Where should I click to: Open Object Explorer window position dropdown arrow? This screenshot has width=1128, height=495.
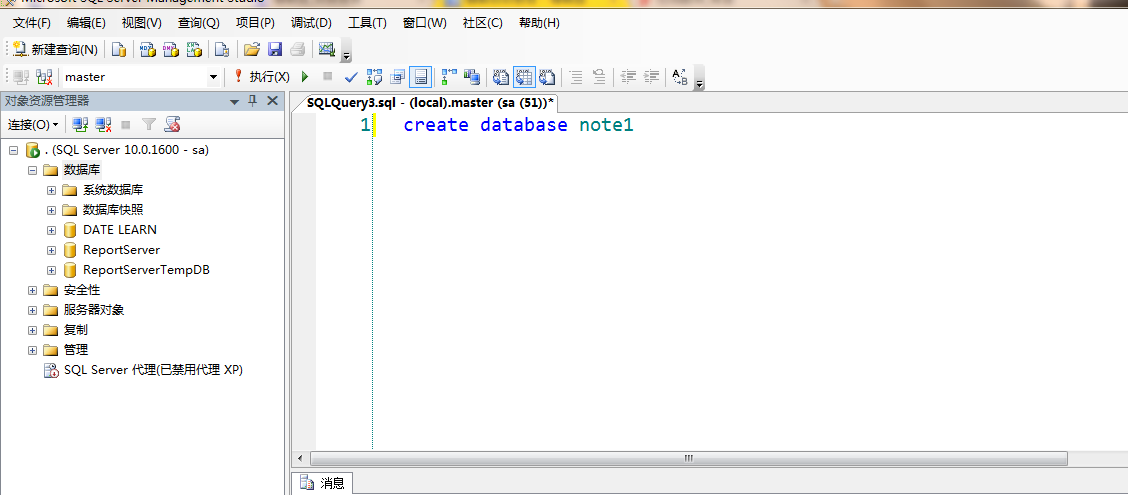pyautogui.click(x=235, y=101)
